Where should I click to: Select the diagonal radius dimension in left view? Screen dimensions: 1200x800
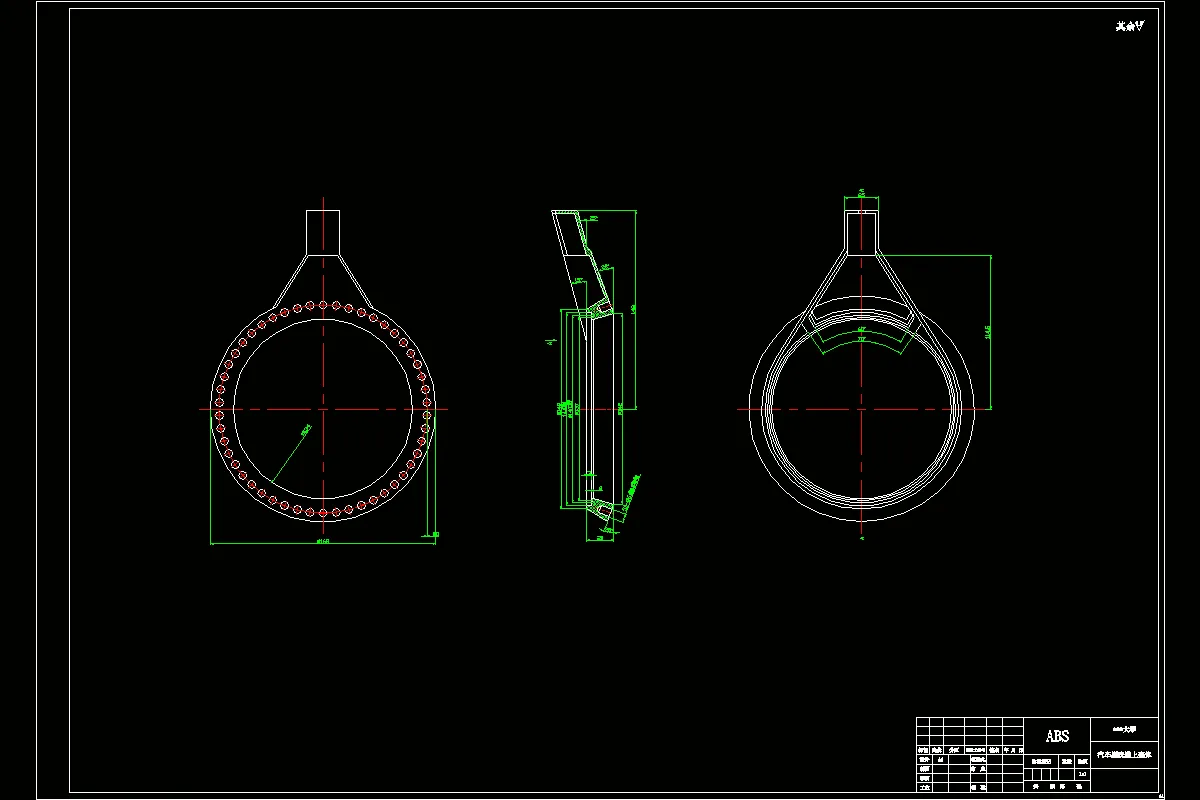tap(305, 429)
